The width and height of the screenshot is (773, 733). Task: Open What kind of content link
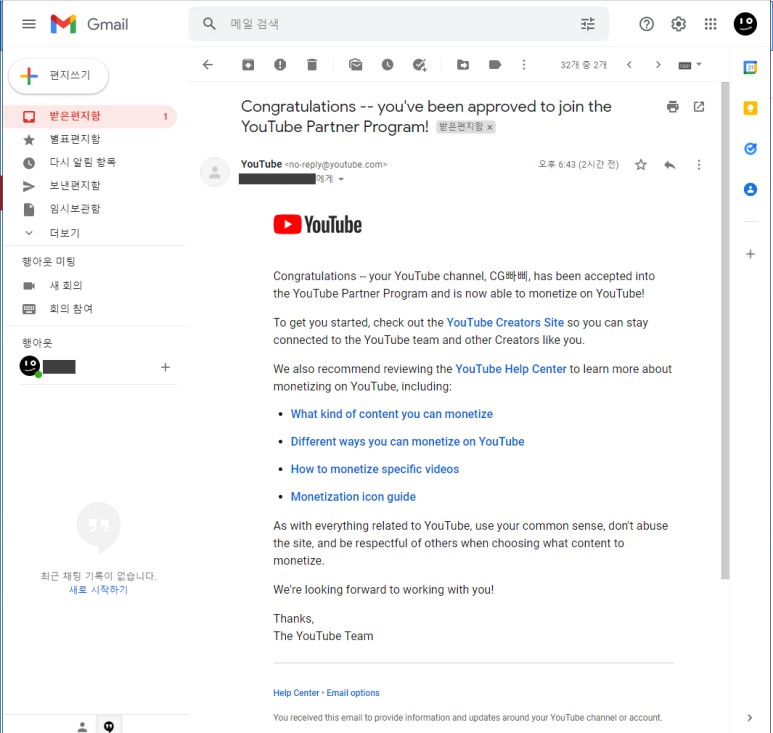pyautogui.click(x=391, y=414)
